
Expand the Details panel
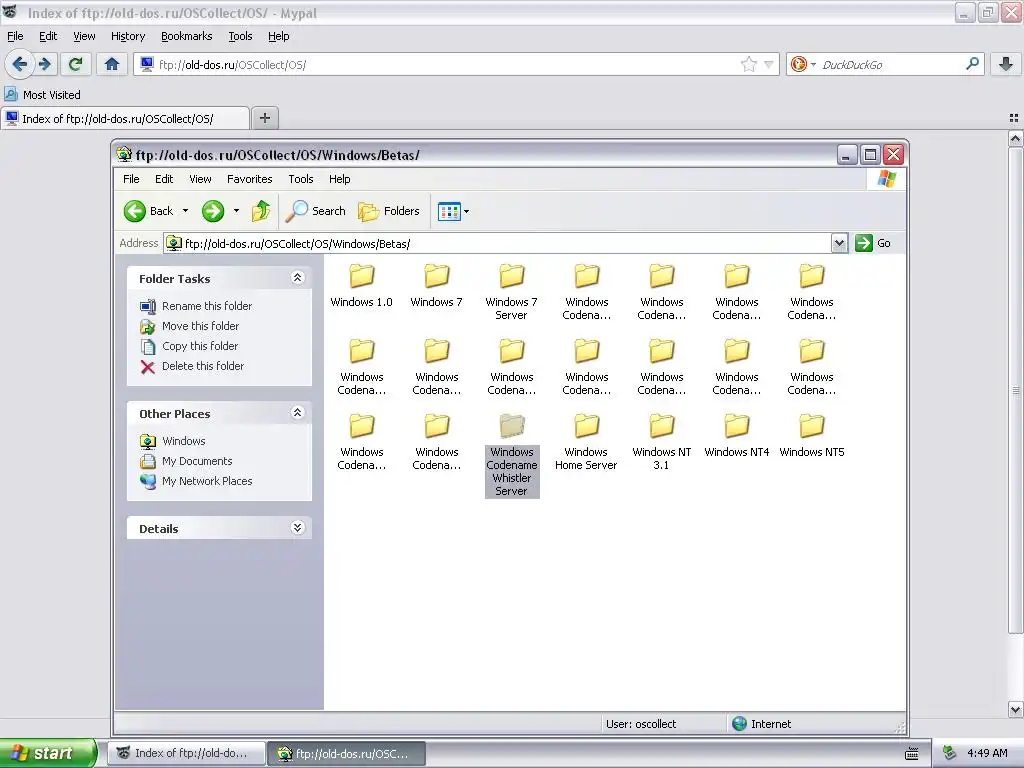(297, 528)
